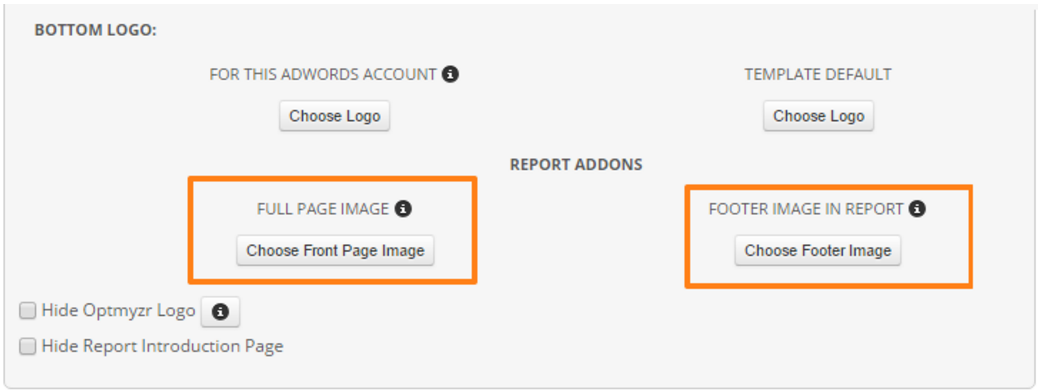
Task: Choose Logo under Template Default
Action: [x=819, y=116]
